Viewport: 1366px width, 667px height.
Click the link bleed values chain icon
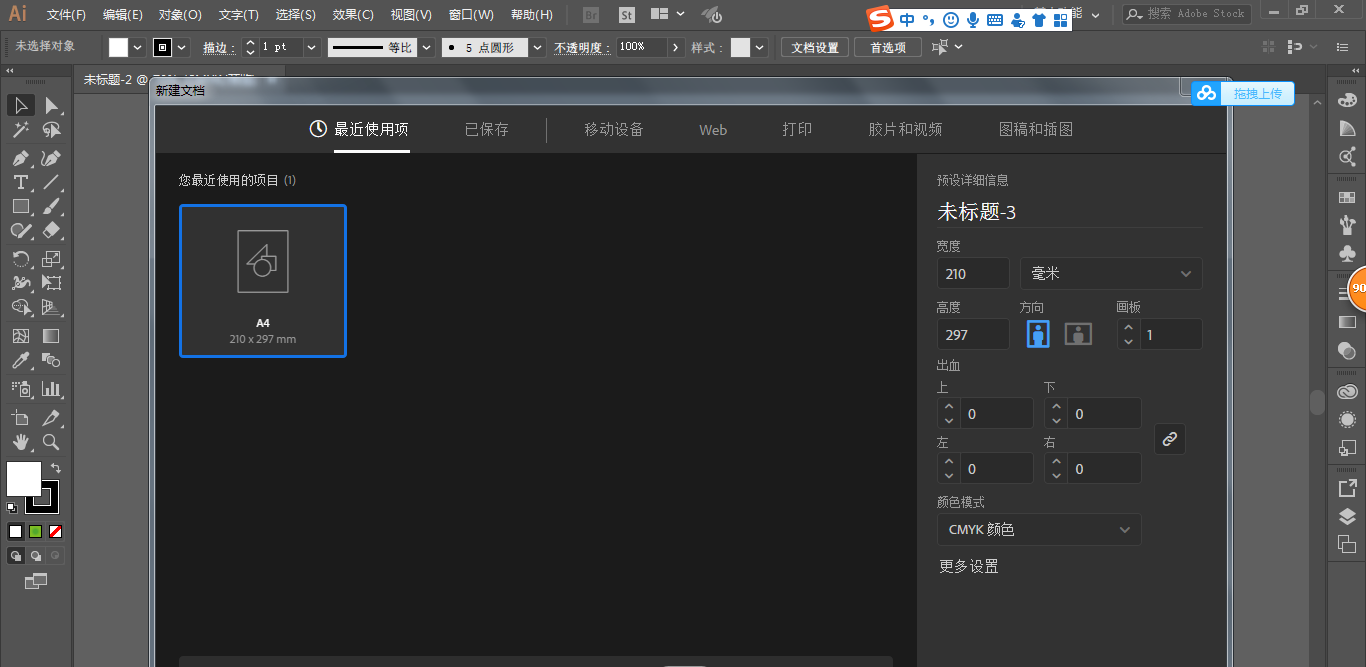click(1170, 439)
